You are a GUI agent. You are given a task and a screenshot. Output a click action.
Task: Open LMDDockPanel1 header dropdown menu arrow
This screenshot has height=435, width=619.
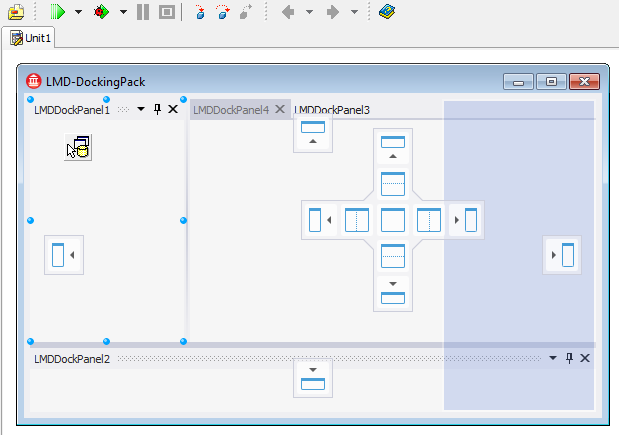(x=141, y=109)
